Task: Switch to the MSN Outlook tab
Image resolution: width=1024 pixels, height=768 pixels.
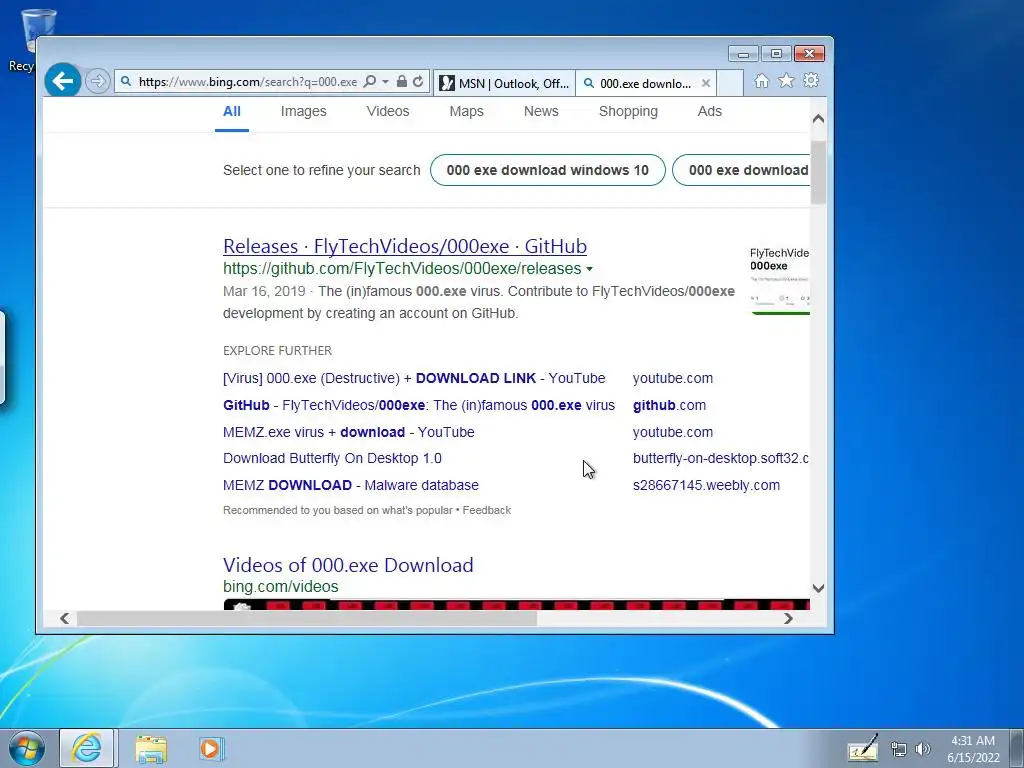Action: pos(504,83)
